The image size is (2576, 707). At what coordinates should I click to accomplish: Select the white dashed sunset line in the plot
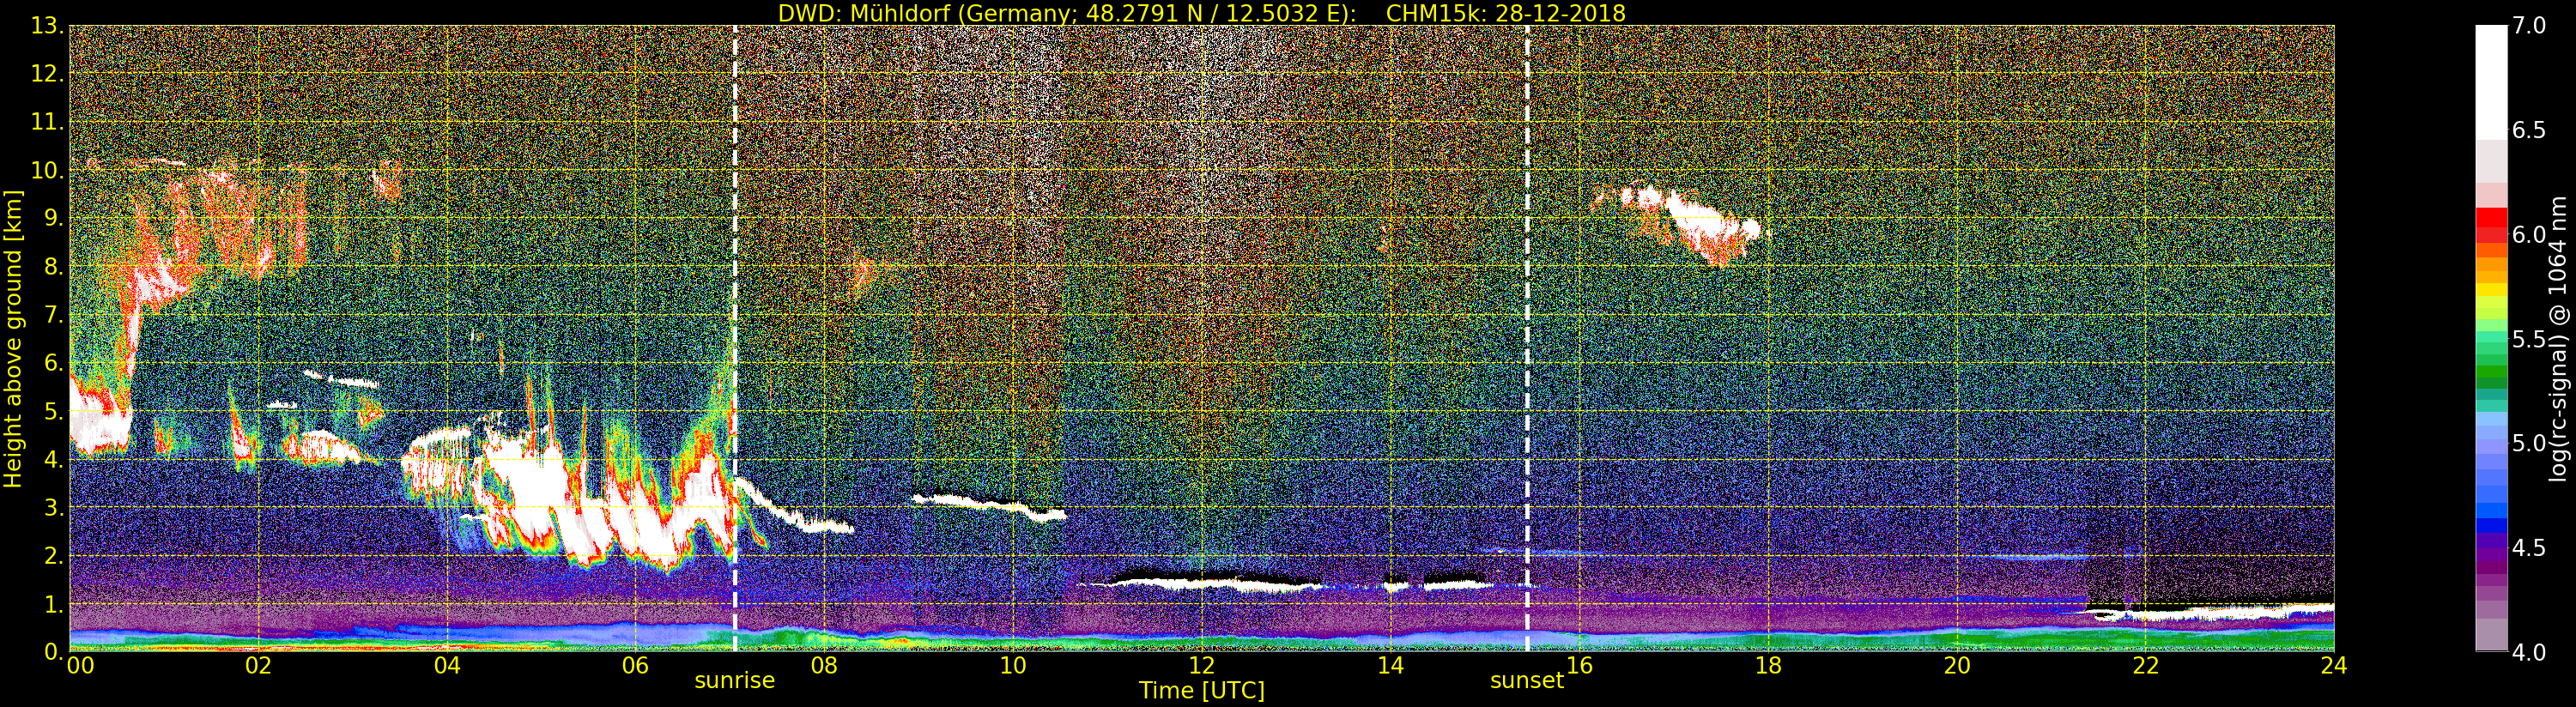pyautogui.click(x=1527, y=338)
